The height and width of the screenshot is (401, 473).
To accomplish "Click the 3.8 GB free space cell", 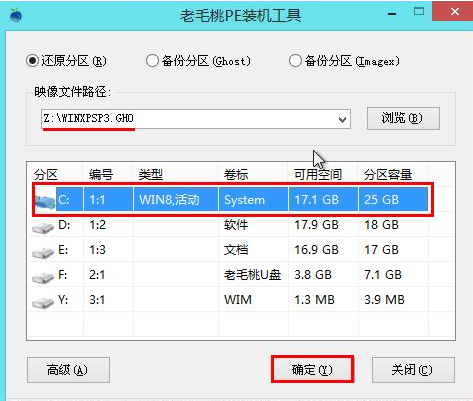I will point(313,275).
